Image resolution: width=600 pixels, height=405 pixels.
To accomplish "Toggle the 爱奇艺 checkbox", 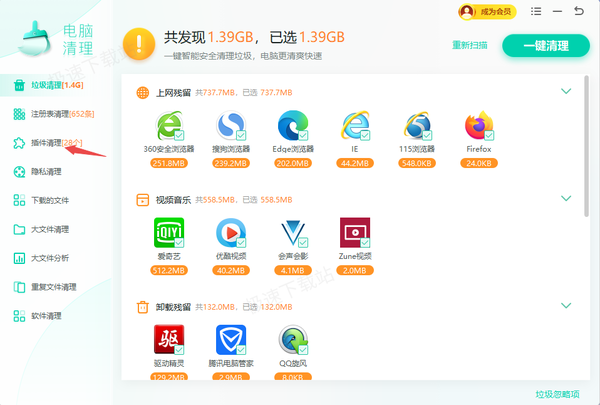I will (179, 242).
